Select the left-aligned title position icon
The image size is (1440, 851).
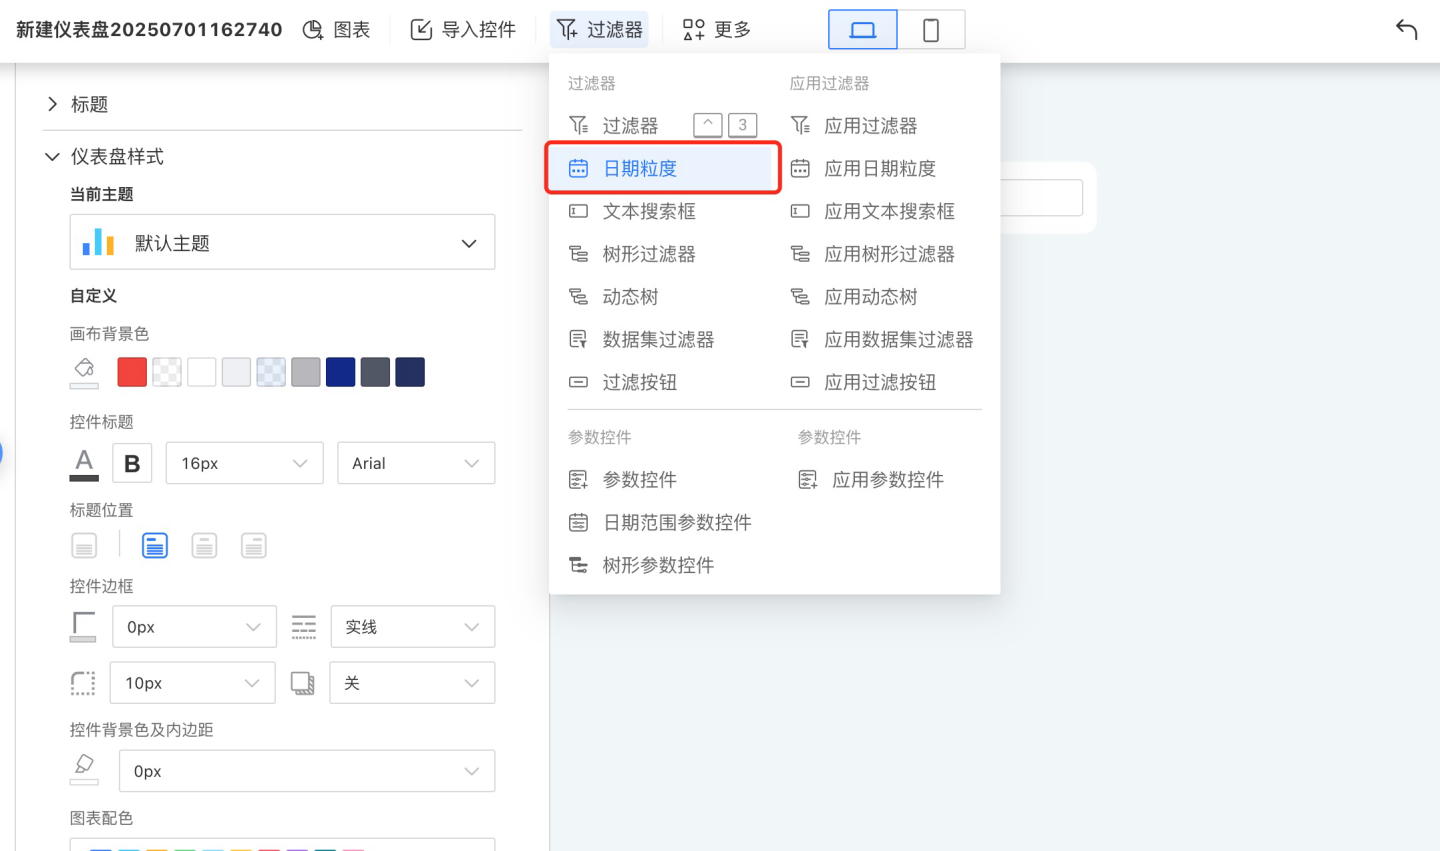coord(155,546)
